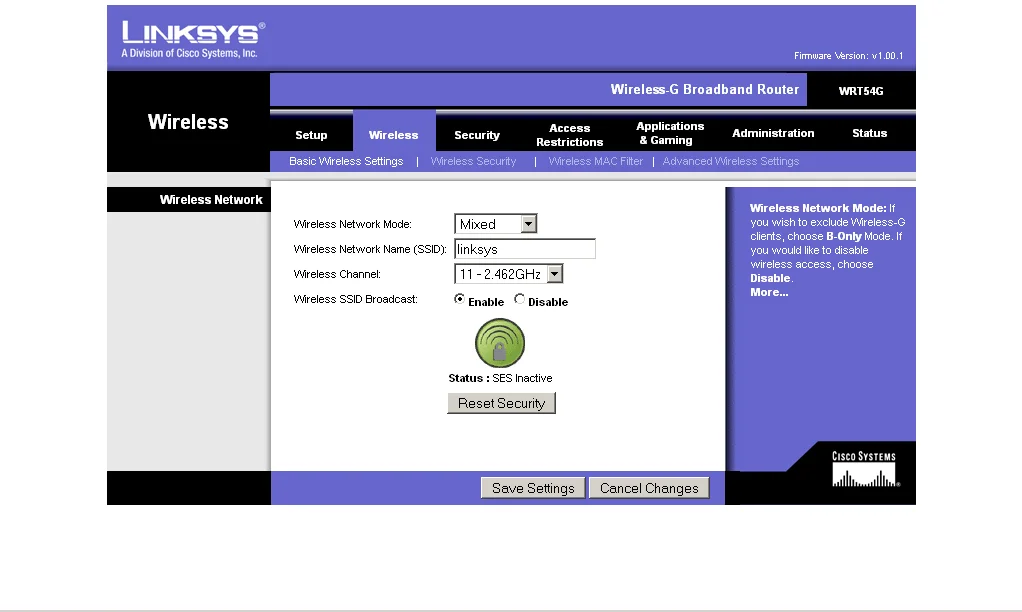This screenshot has height=612, width=1022.
Task: Click the Wireless Network Name SSID field
Action: (525, 249)
